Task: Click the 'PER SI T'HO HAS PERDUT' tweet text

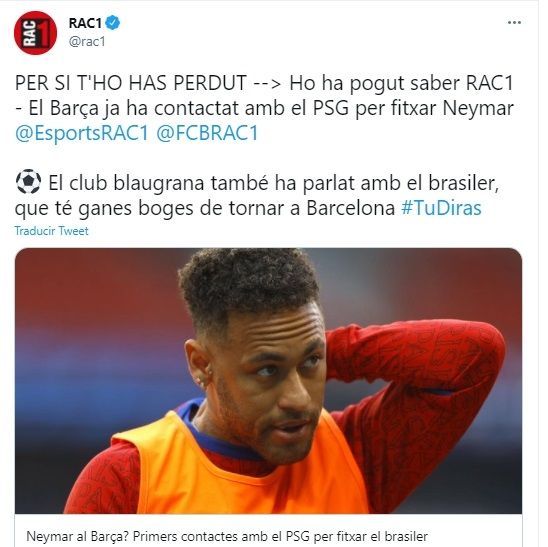Action: (130, 83)
